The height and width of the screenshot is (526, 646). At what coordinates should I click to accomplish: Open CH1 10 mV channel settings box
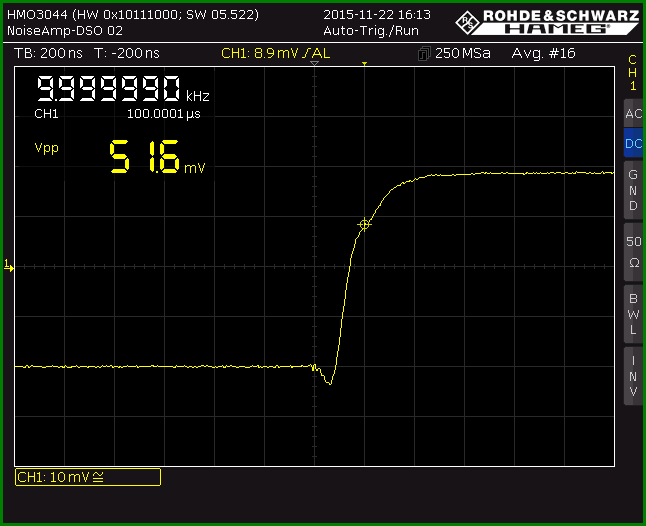point(88,477)
